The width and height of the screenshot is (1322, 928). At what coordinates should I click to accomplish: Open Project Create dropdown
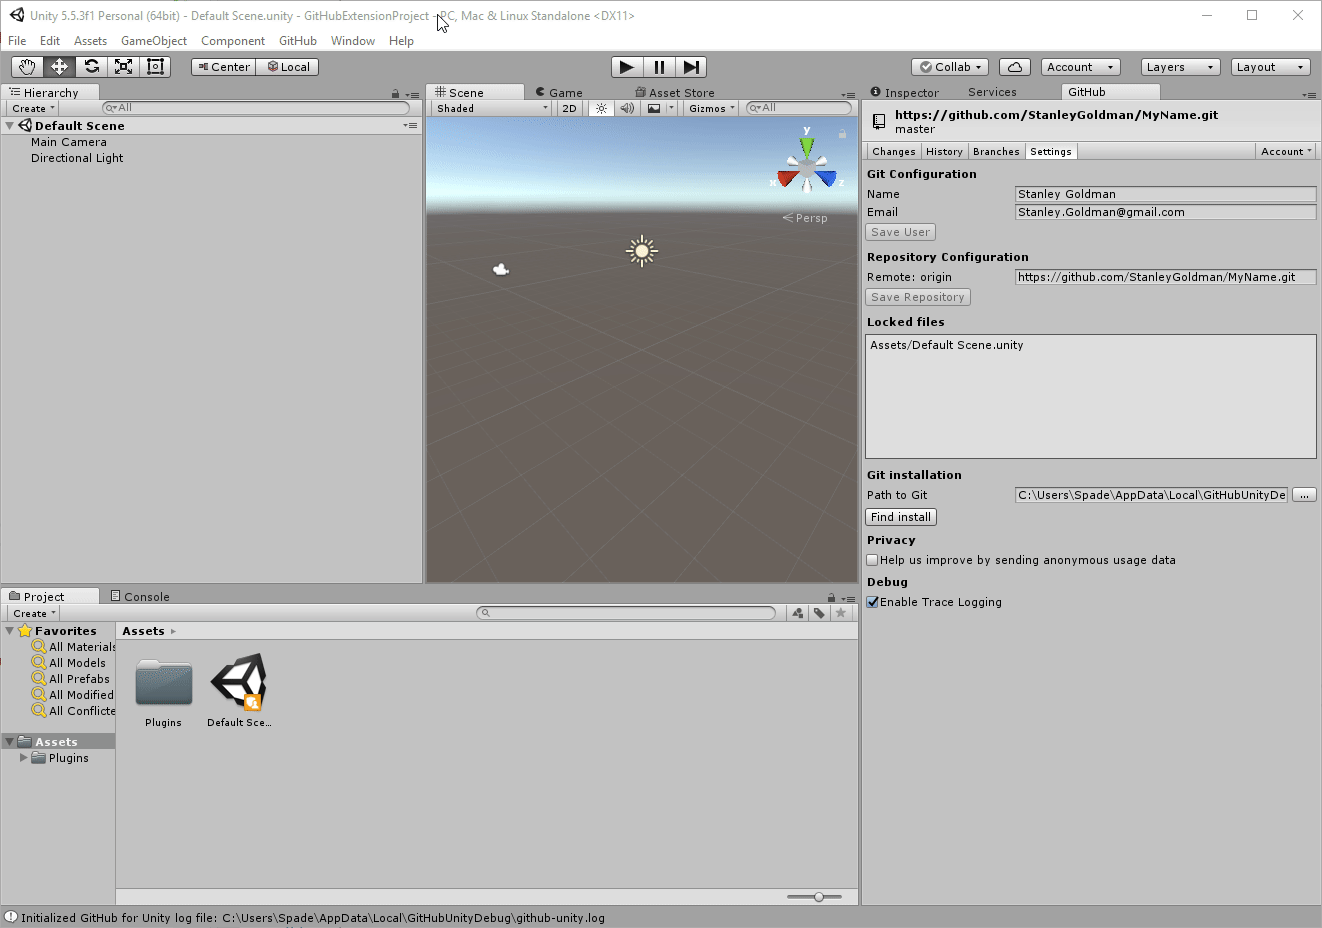pyautogui.click(x=35, y=613)
